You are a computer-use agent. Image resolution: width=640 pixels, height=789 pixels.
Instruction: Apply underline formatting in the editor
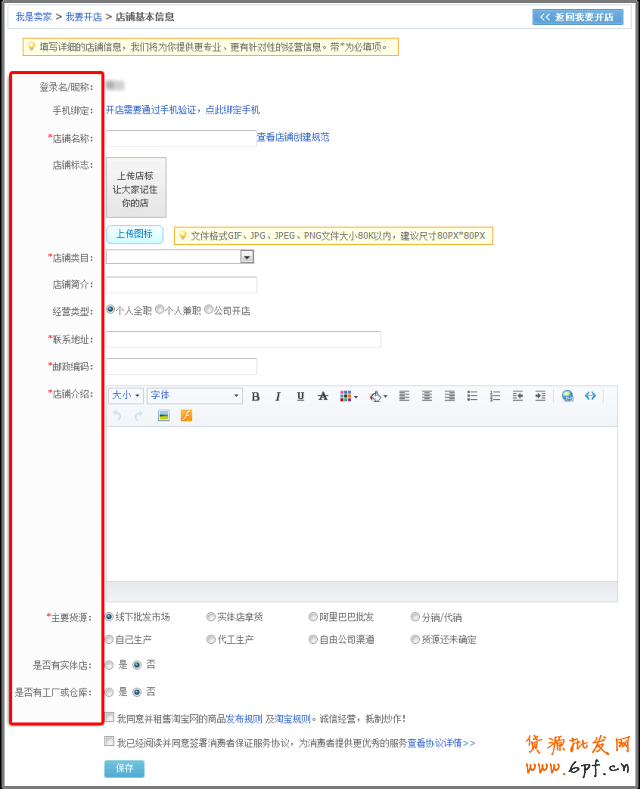pos(300,396)
